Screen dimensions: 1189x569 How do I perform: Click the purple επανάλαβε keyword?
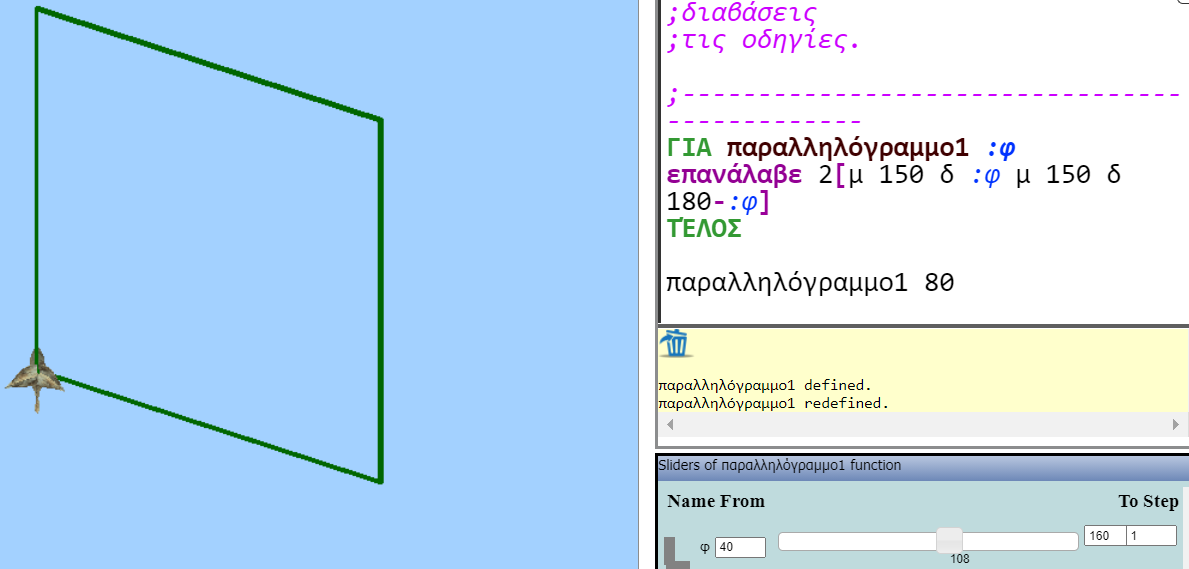[x=734, y=175]
